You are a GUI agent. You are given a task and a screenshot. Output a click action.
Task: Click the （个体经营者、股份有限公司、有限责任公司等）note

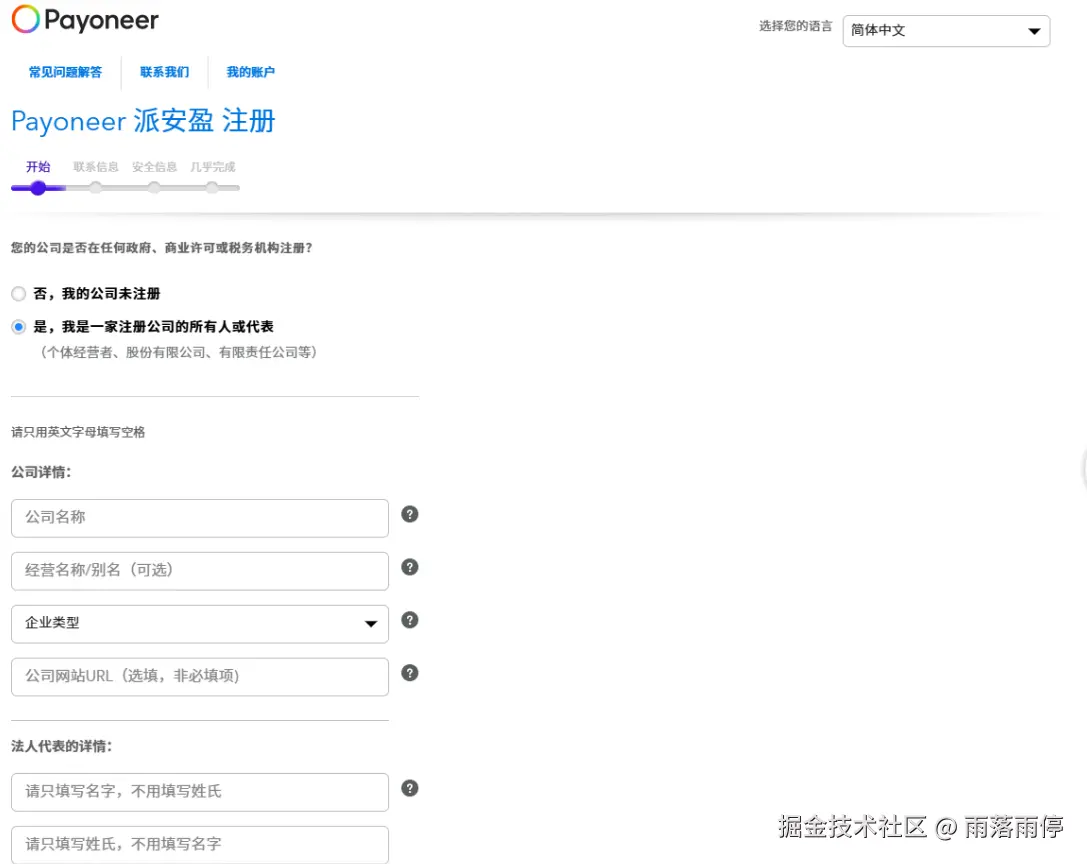pos(178,352)
